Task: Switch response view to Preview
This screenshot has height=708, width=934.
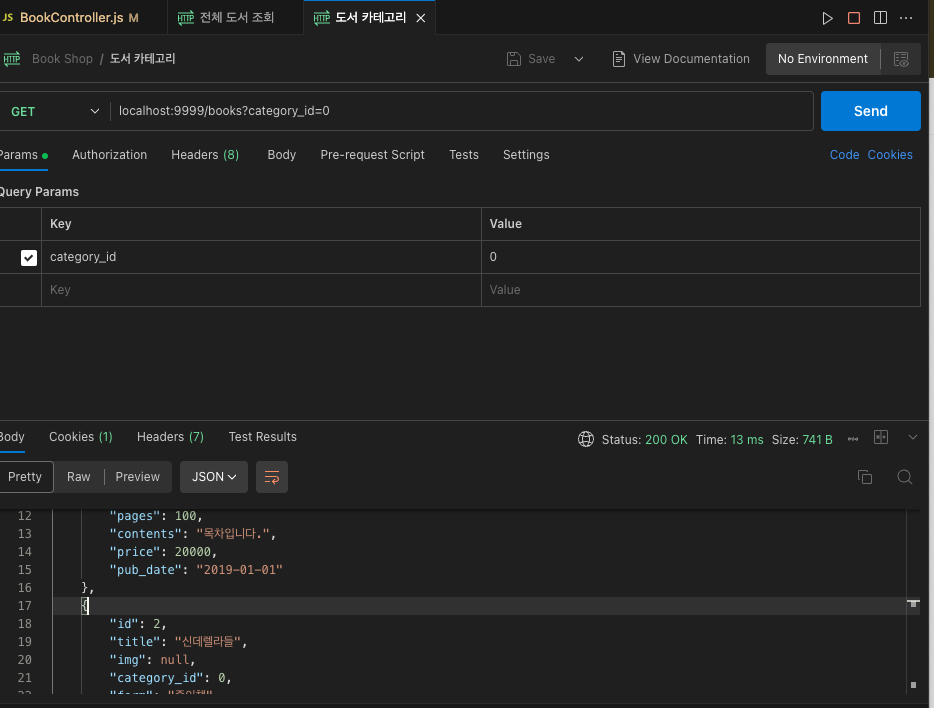Action: point(138,477)
